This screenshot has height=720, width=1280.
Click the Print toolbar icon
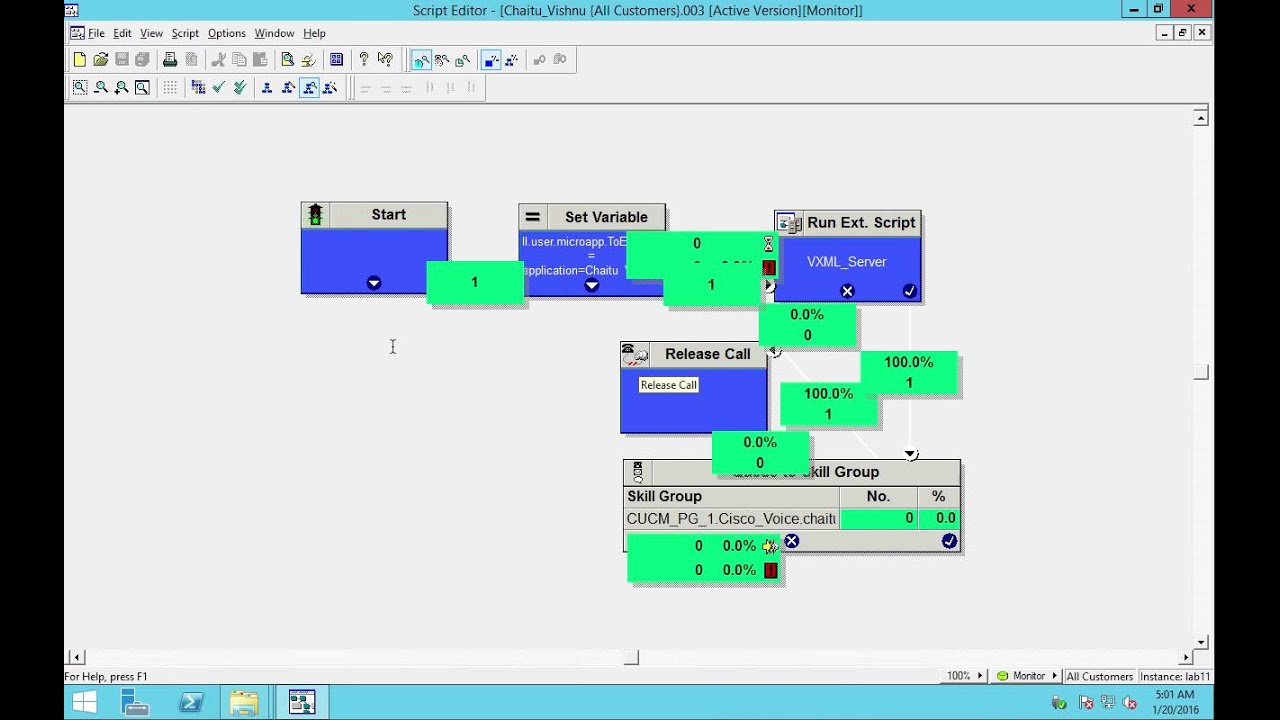170,60
